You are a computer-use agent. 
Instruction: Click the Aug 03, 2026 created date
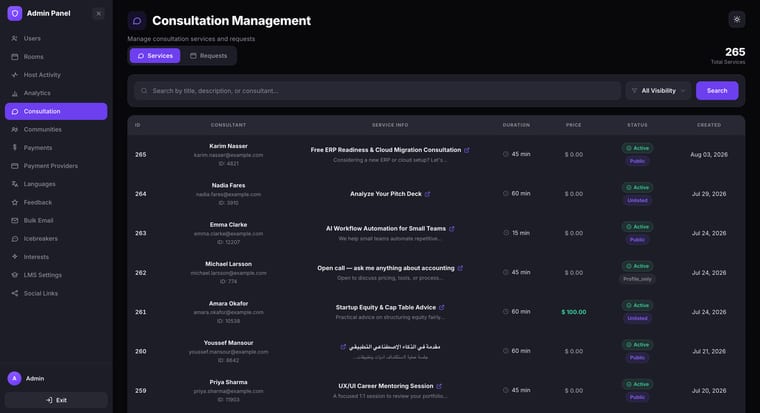709,155
